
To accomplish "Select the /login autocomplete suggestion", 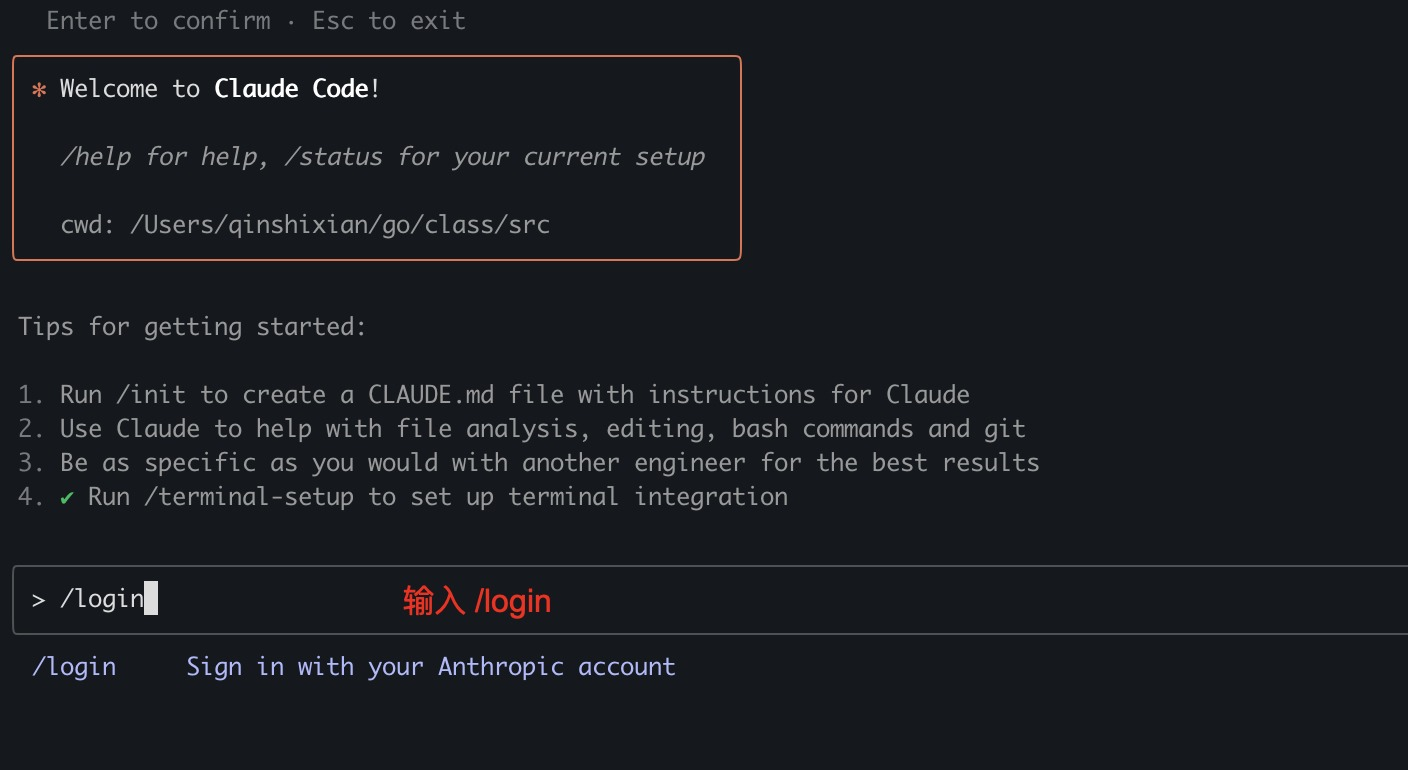I will (x=74, y=667).
